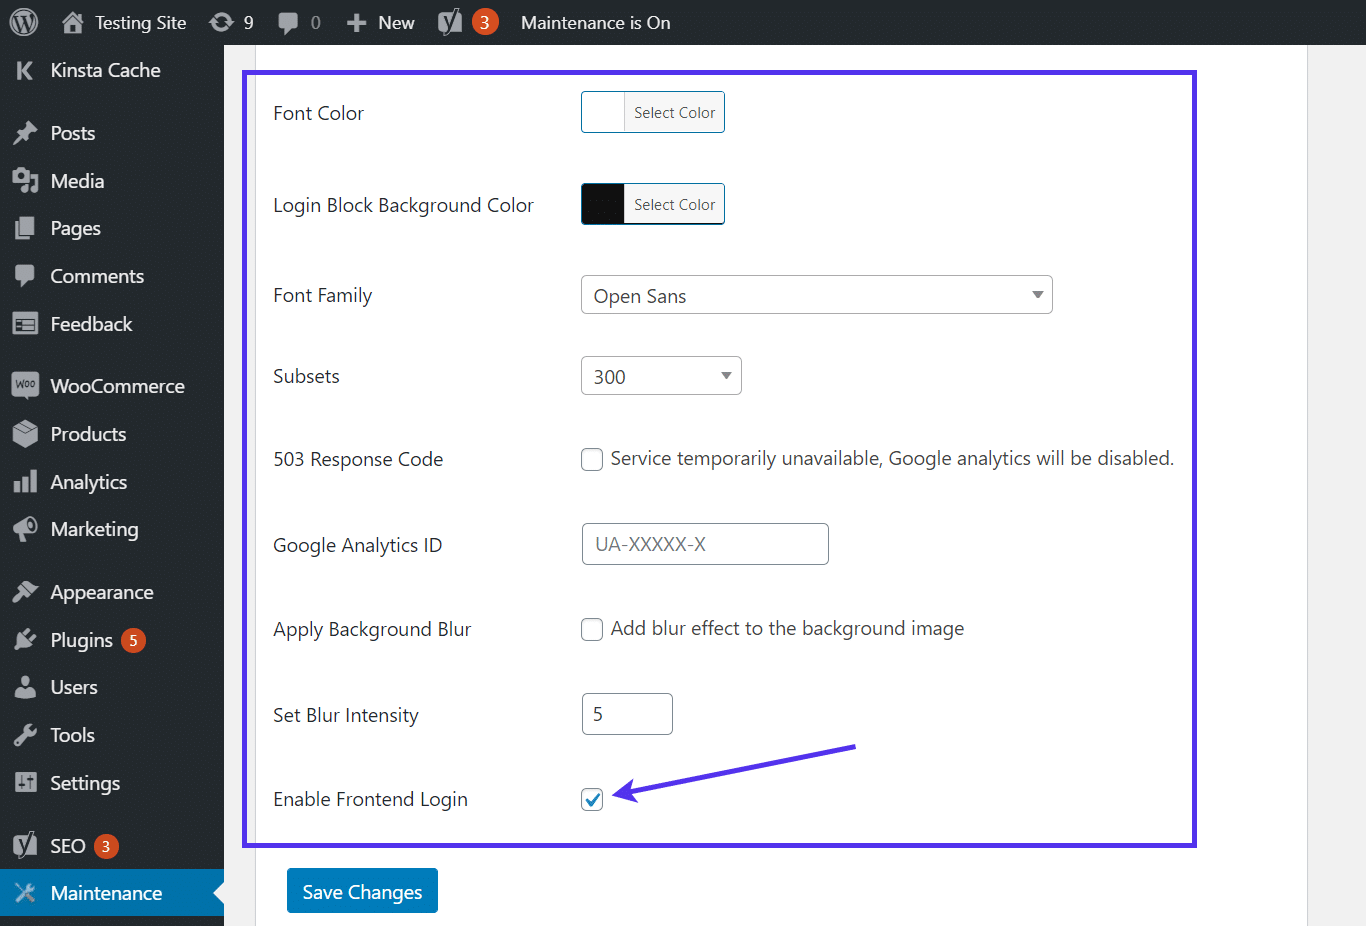The width and height of the screenshot is (1366, 926).
Task: Click the Maintenance is On link
Action: pyautogui.click(x=595, y=22)
